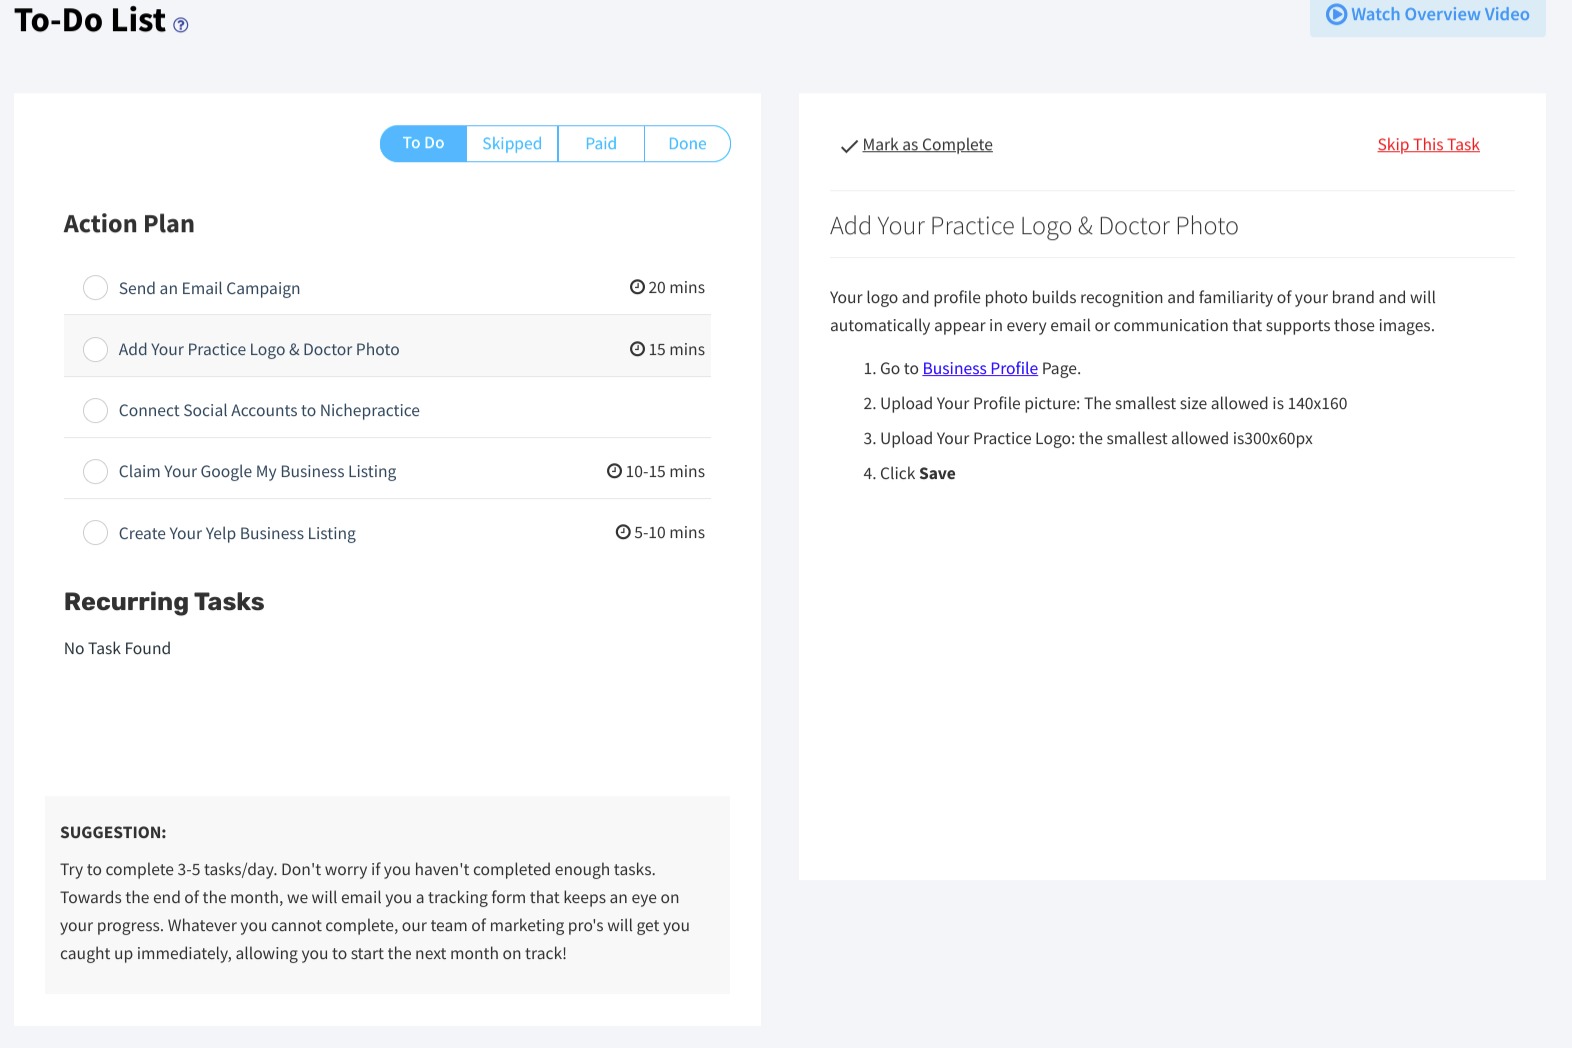
Task: Click the clock icon next to 10-15 mins
Action: (x=614, y=471)
